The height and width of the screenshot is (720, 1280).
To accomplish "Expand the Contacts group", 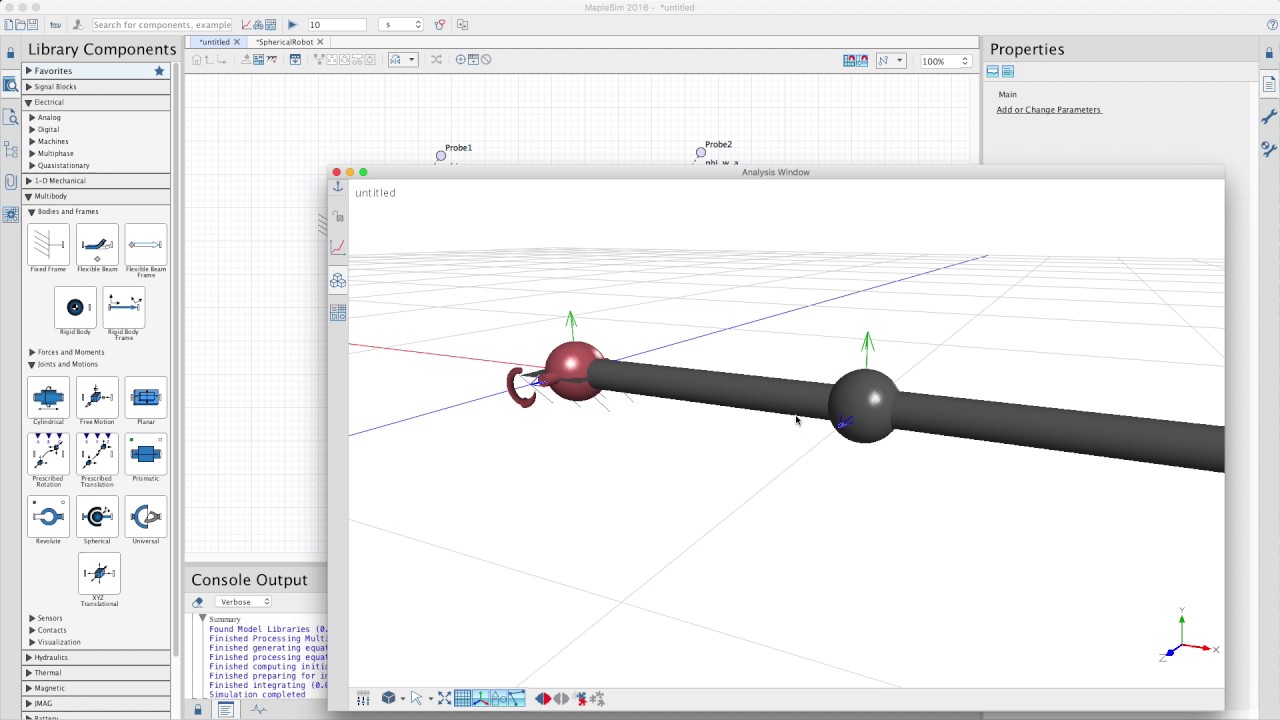I will 32,630.
